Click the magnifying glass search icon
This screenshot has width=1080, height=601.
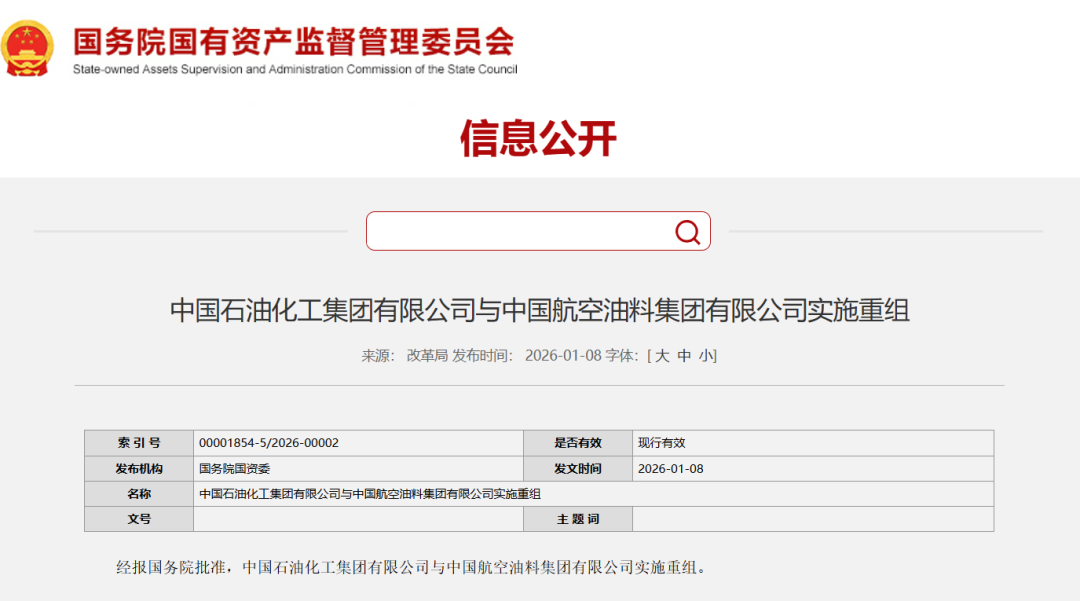[687, 231]
